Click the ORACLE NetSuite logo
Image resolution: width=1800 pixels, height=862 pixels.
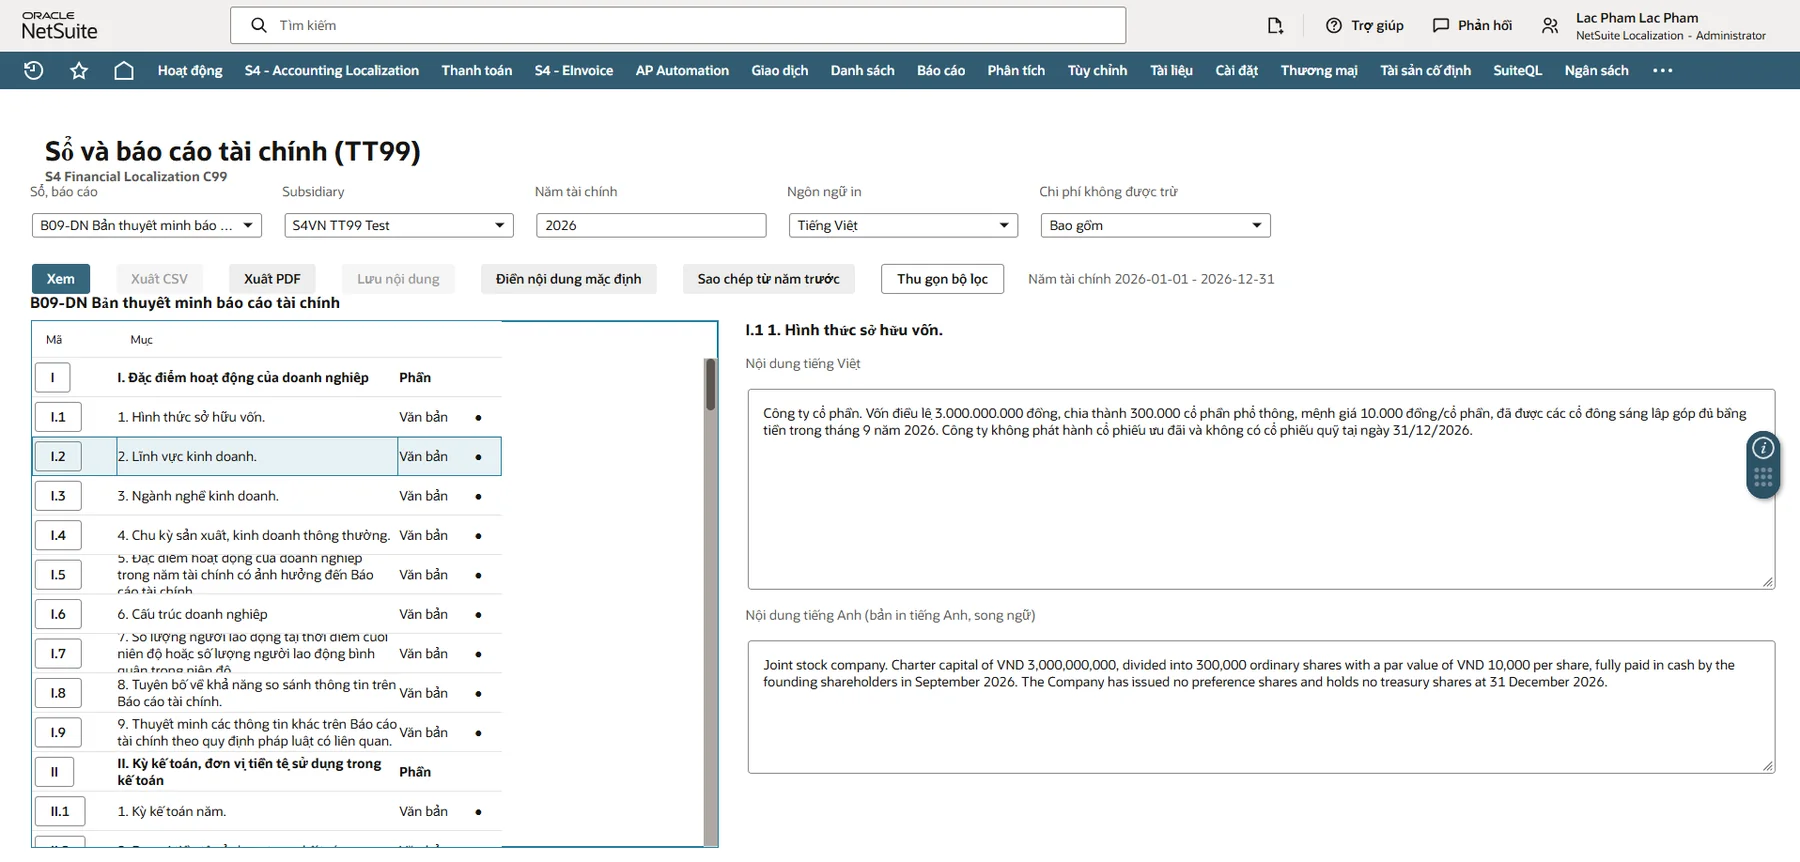(x=60, y=26)
